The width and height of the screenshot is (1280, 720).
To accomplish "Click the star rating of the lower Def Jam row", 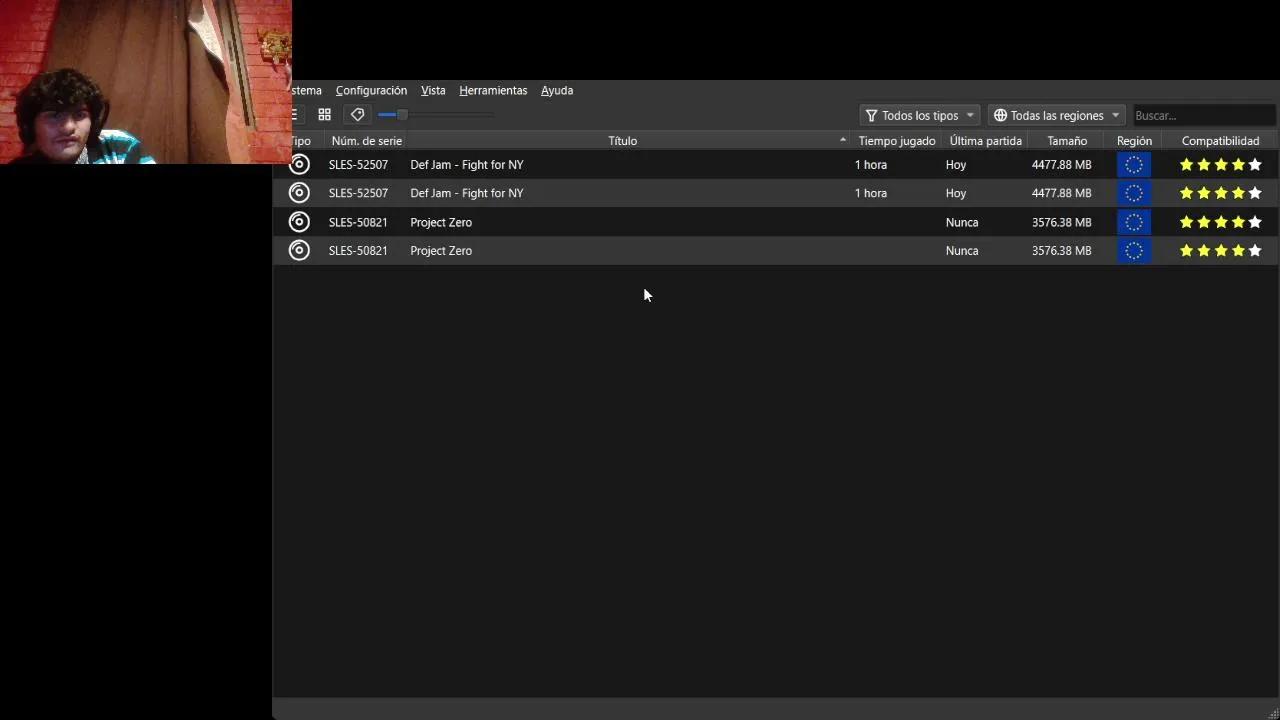I will [x=1220, y=193].
